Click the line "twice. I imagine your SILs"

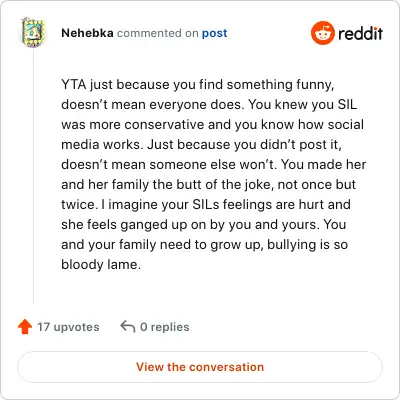(206, 205)
